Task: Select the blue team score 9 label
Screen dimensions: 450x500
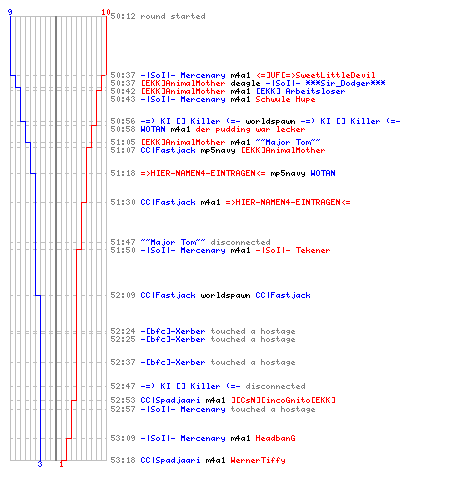Action: coord(10,12)
